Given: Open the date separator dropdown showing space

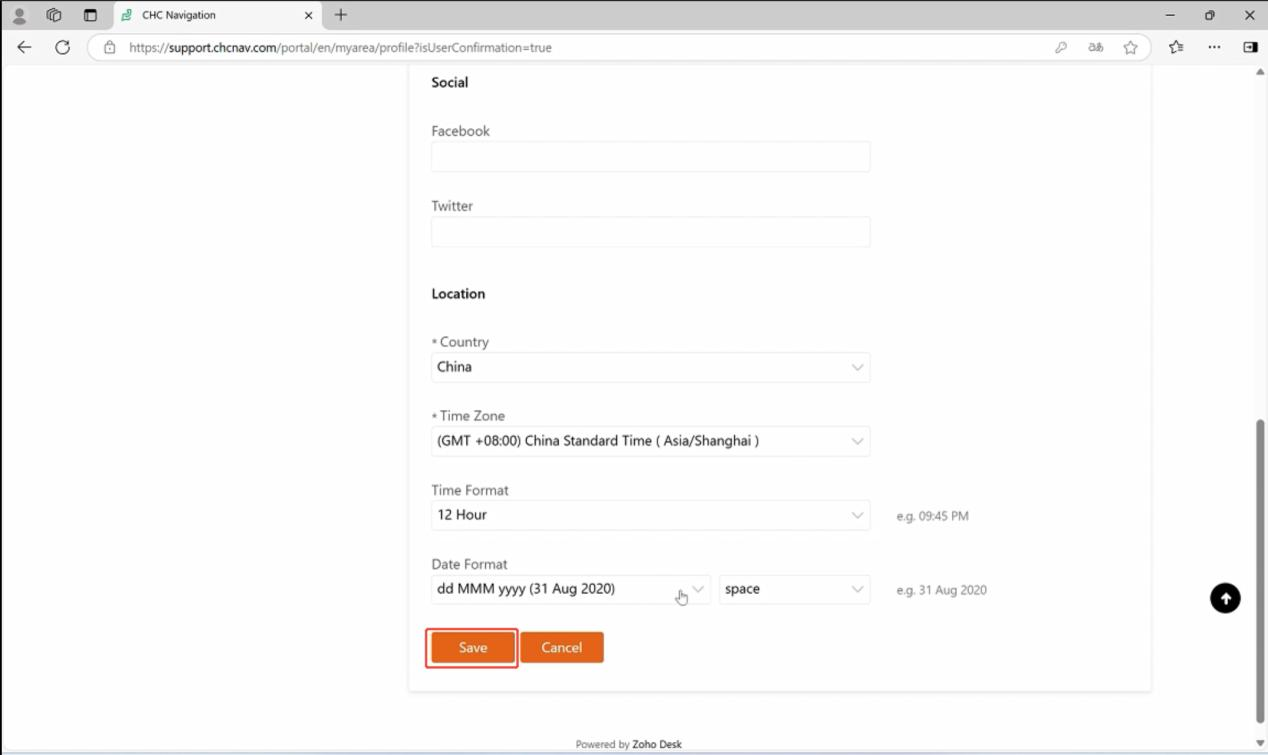Looking at the screenshot, I should (x=795, y=589).
